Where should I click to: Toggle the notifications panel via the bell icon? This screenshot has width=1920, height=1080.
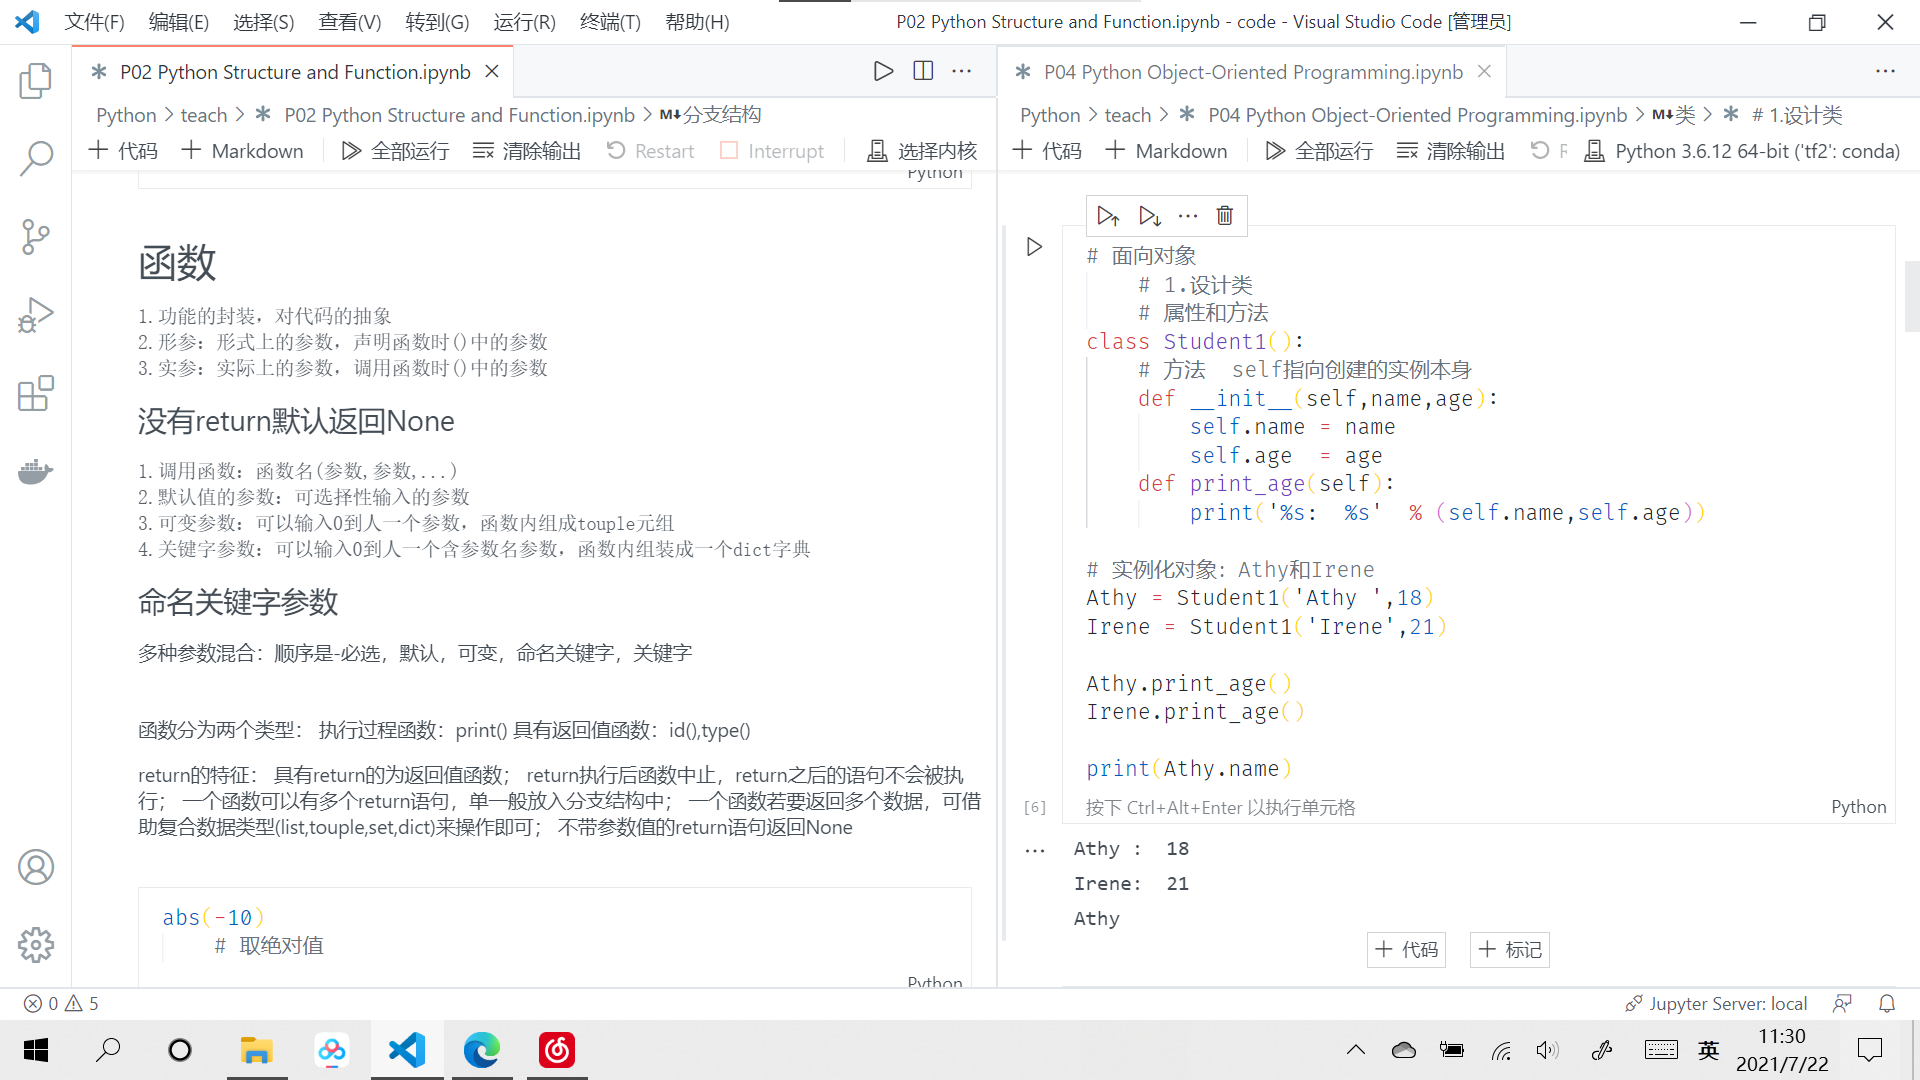click(x=1886, y=1003)
